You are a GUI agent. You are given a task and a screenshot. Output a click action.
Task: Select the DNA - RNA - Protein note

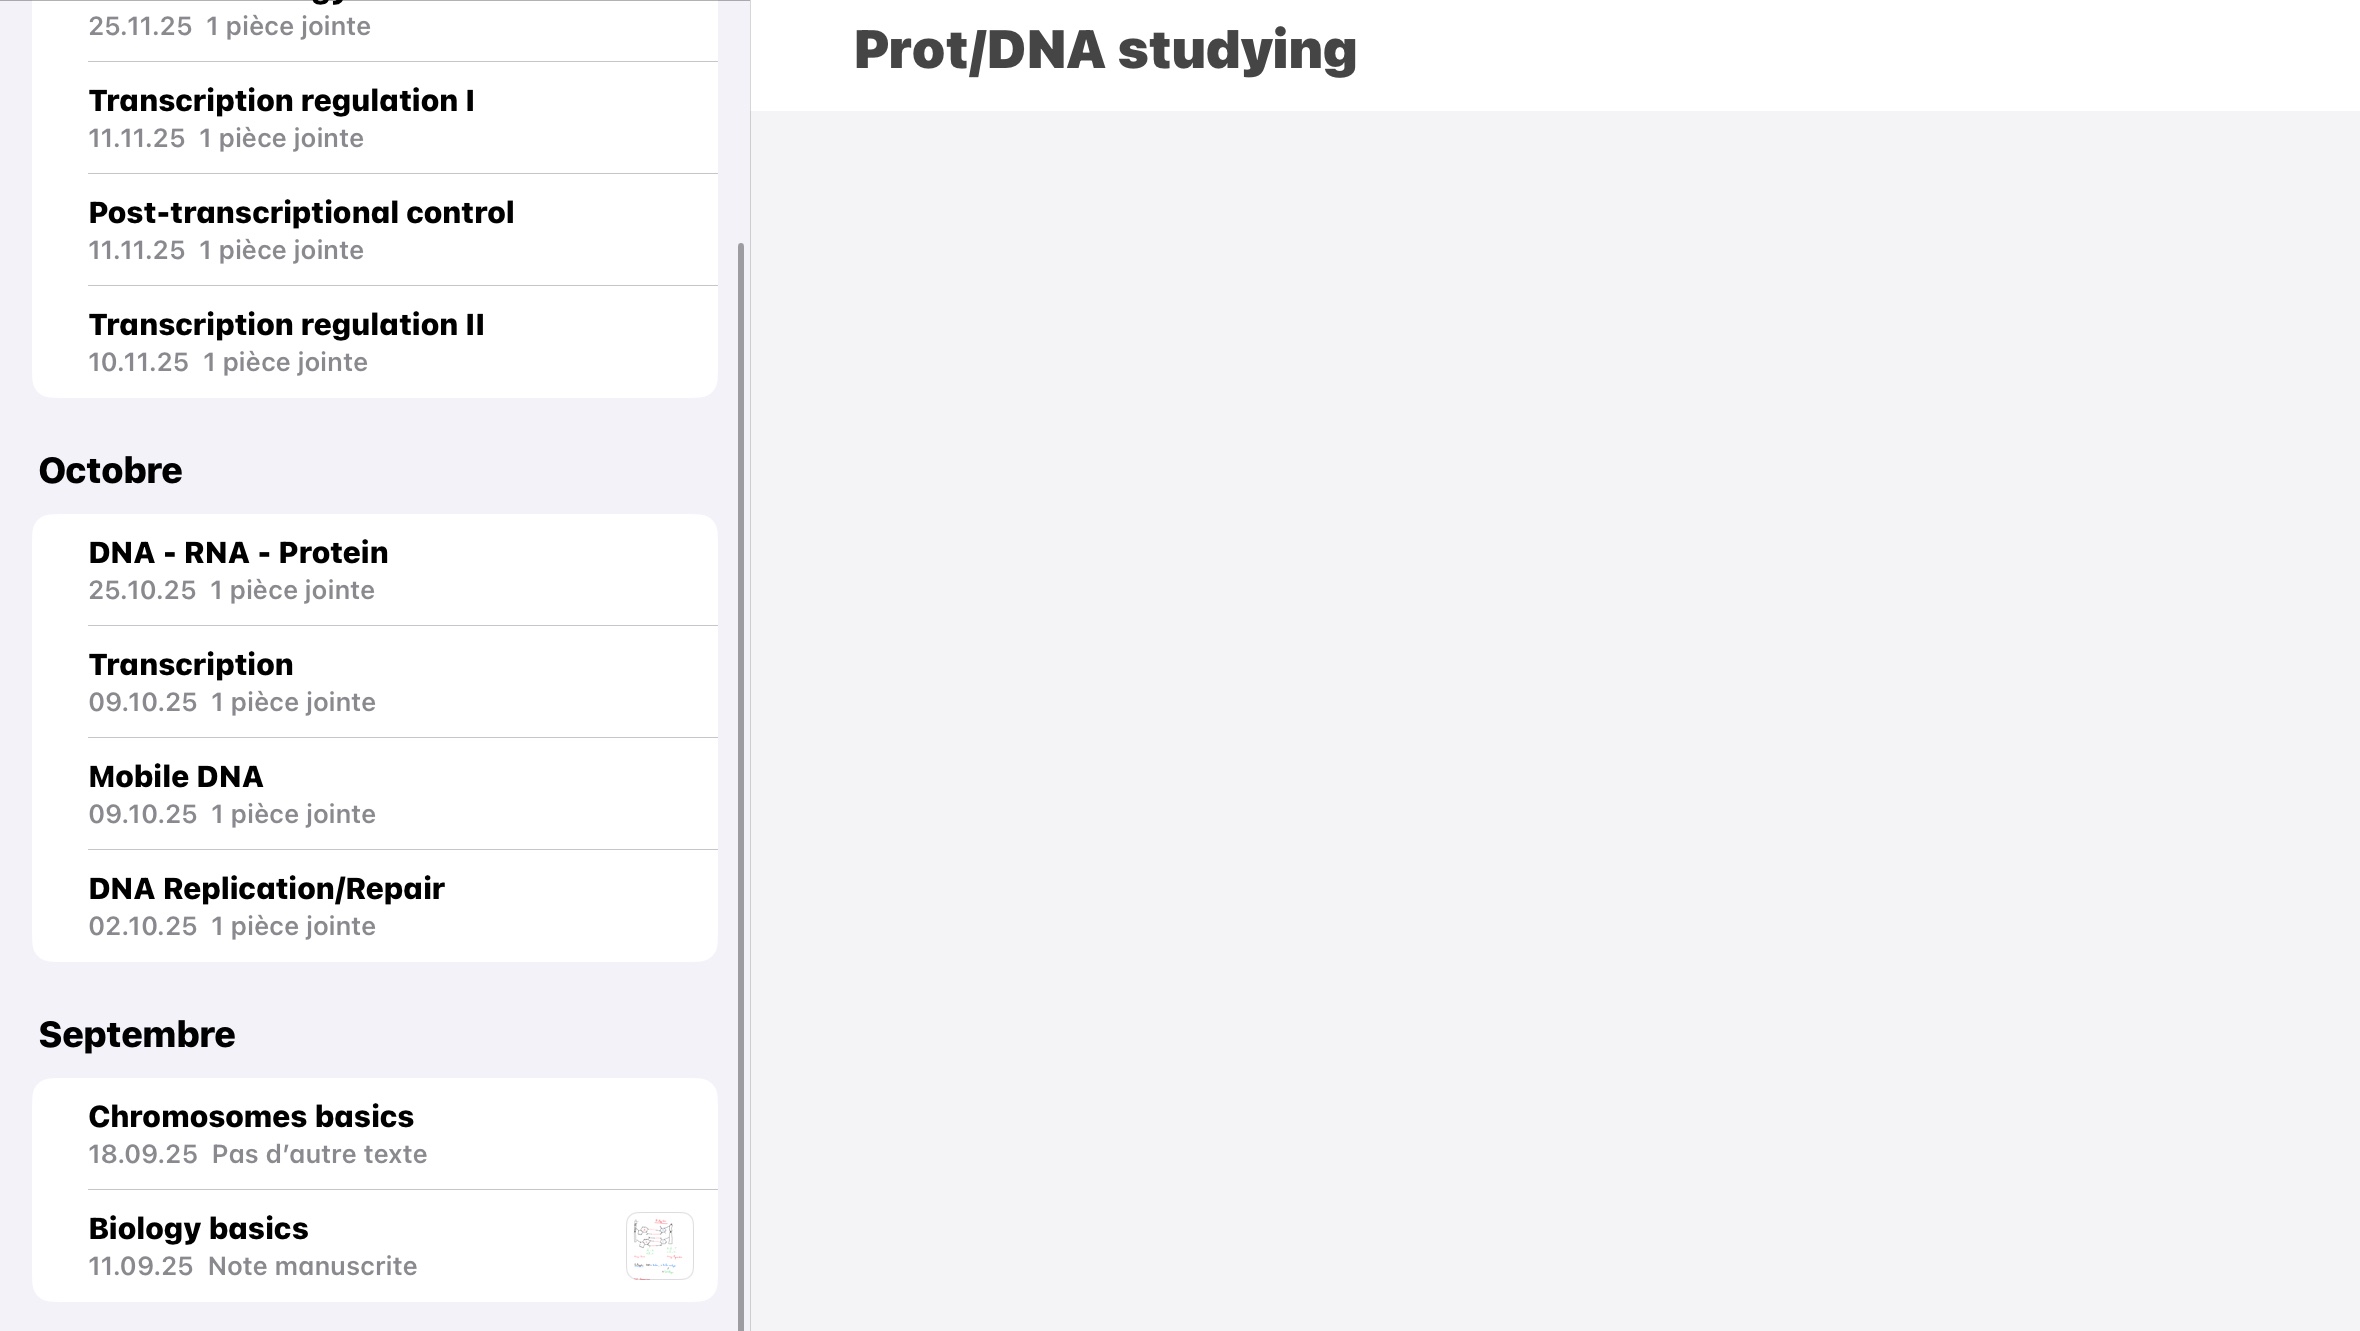[238, 553]
